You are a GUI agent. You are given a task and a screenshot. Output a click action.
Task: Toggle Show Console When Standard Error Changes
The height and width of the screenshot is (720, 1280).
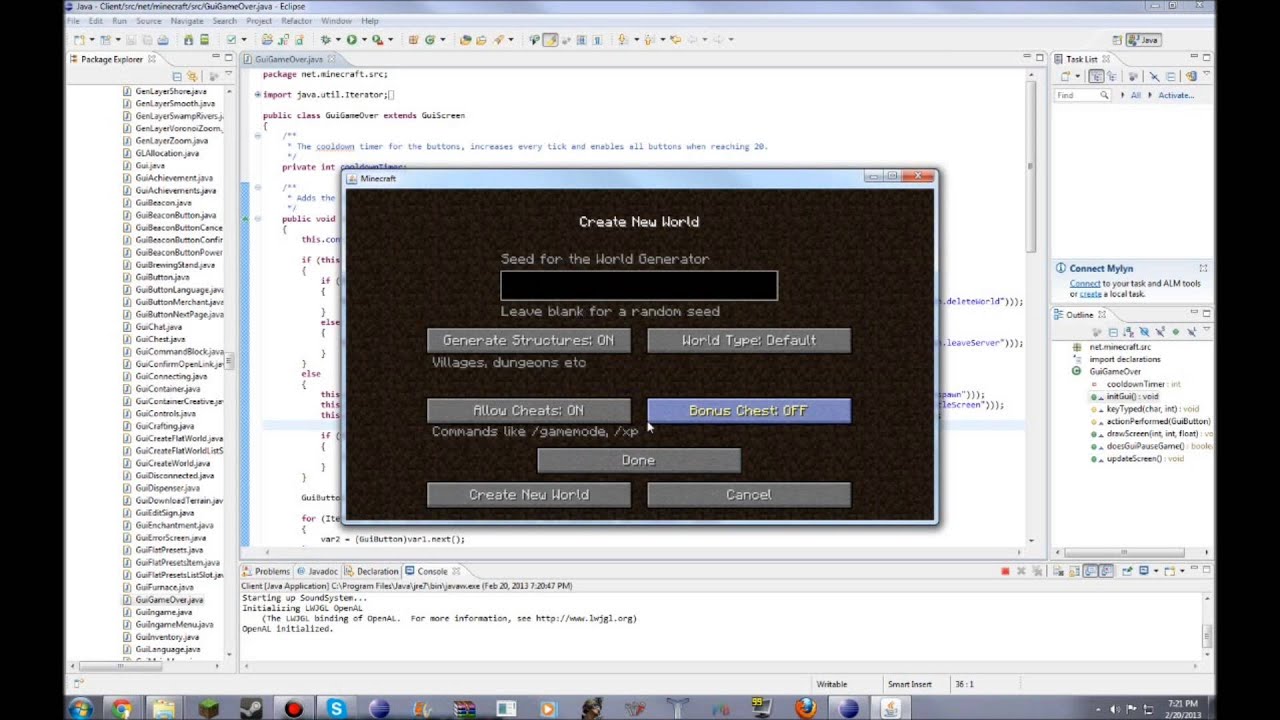1106,571
